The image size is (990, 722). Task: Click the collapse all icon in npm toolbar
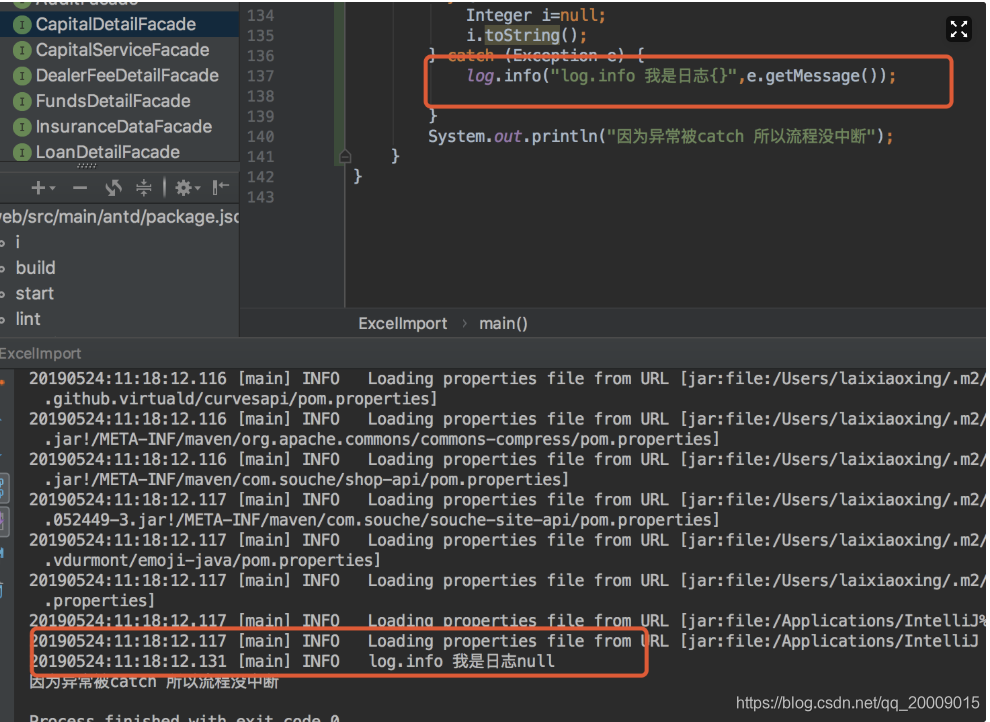pos(144,187)
